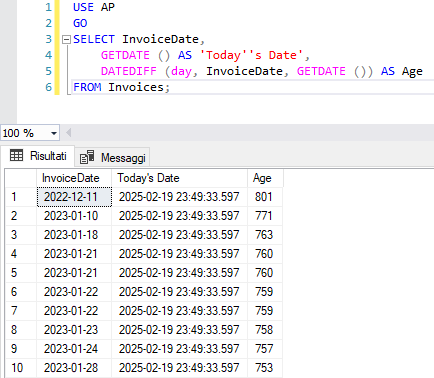The image size is (434, 378).
Task: Click the USE keyword on line 1
Action: [x=83, y=7]
